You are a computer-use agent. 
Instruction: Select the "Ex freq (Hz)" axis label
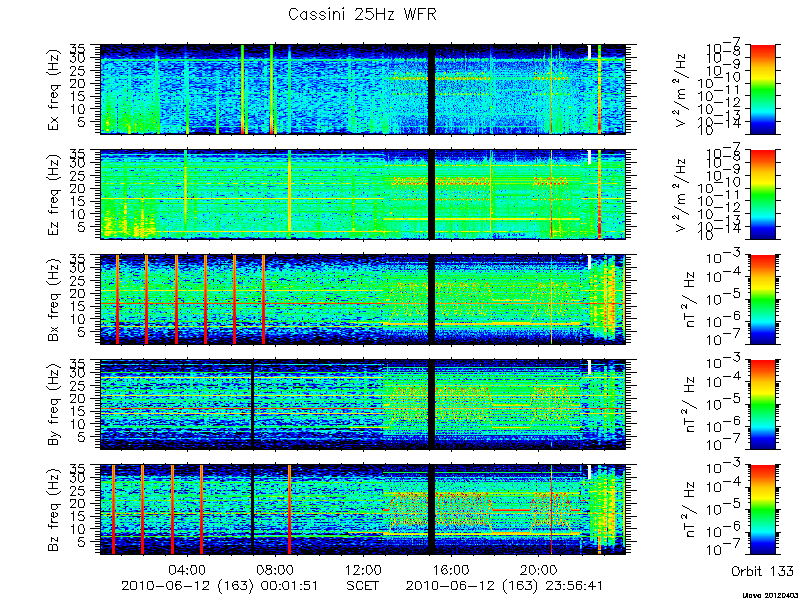coord(54,90)
